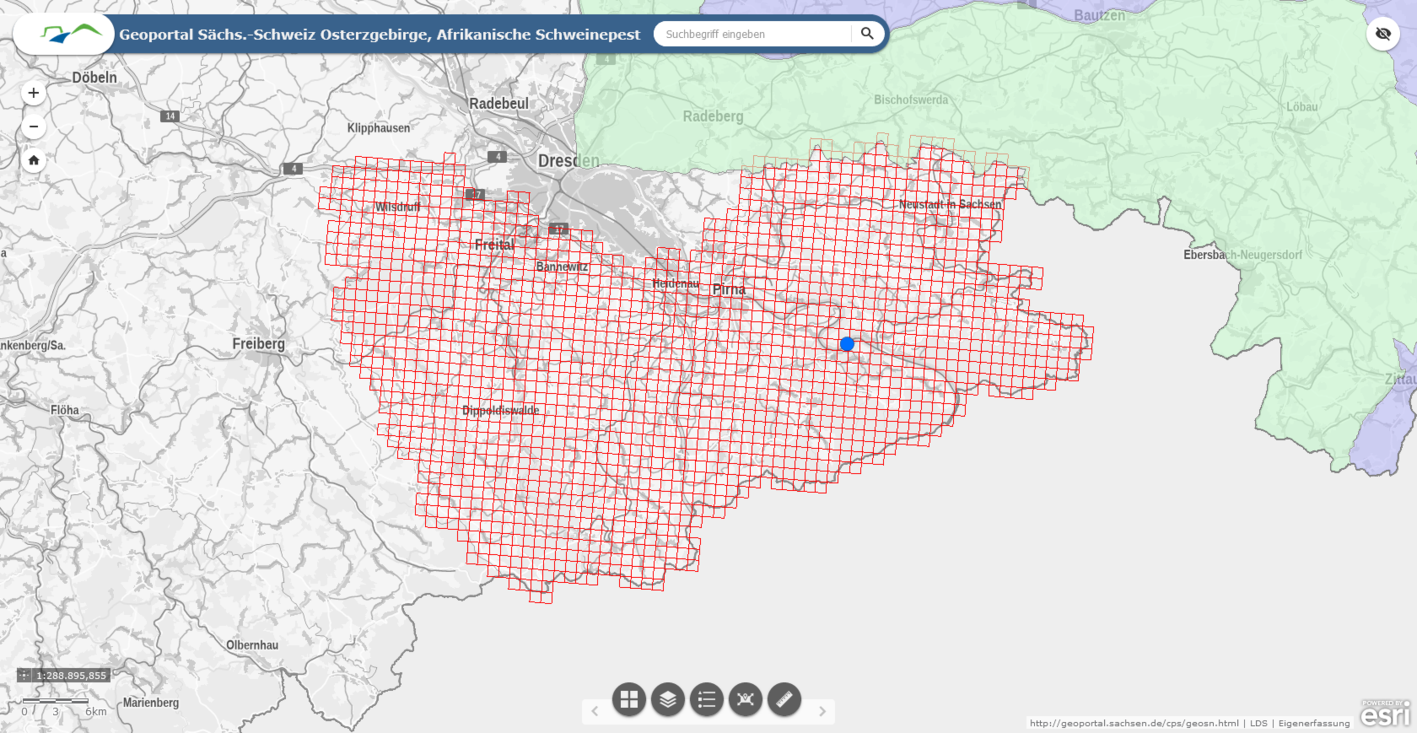Open the layer list widget

(x=668, y=700)
